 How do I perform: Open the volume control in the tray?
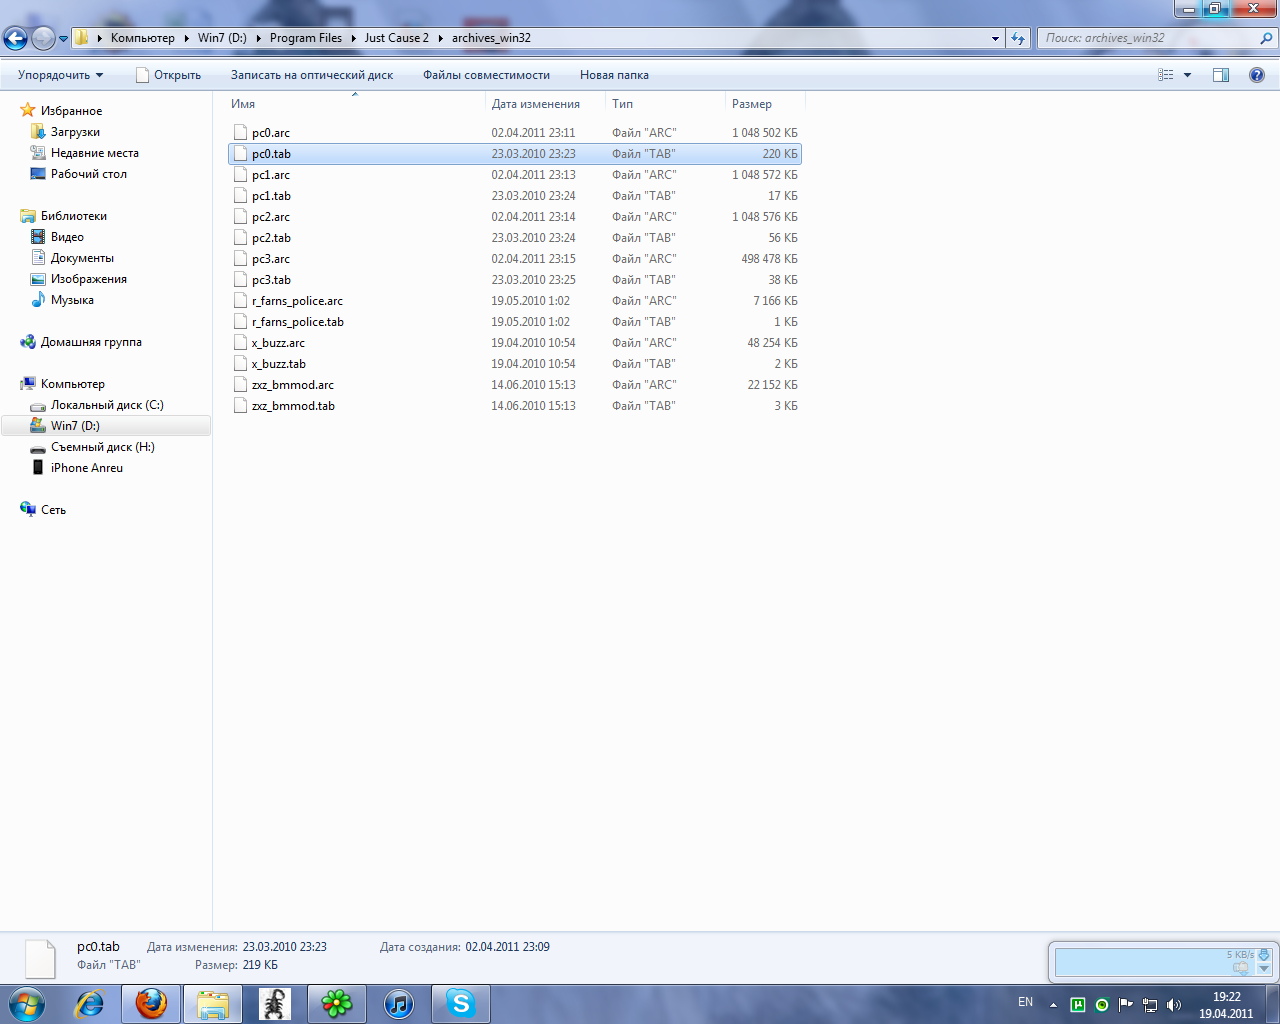1174,1005
